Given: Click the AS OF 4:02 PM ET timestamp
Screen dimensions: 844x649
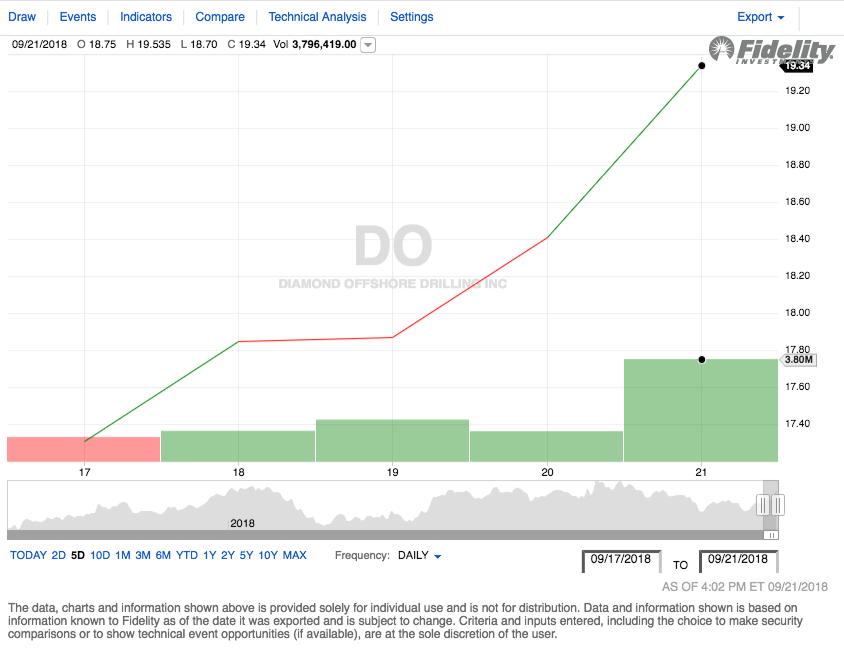Looking at the screenshot, I should point(745,587).
